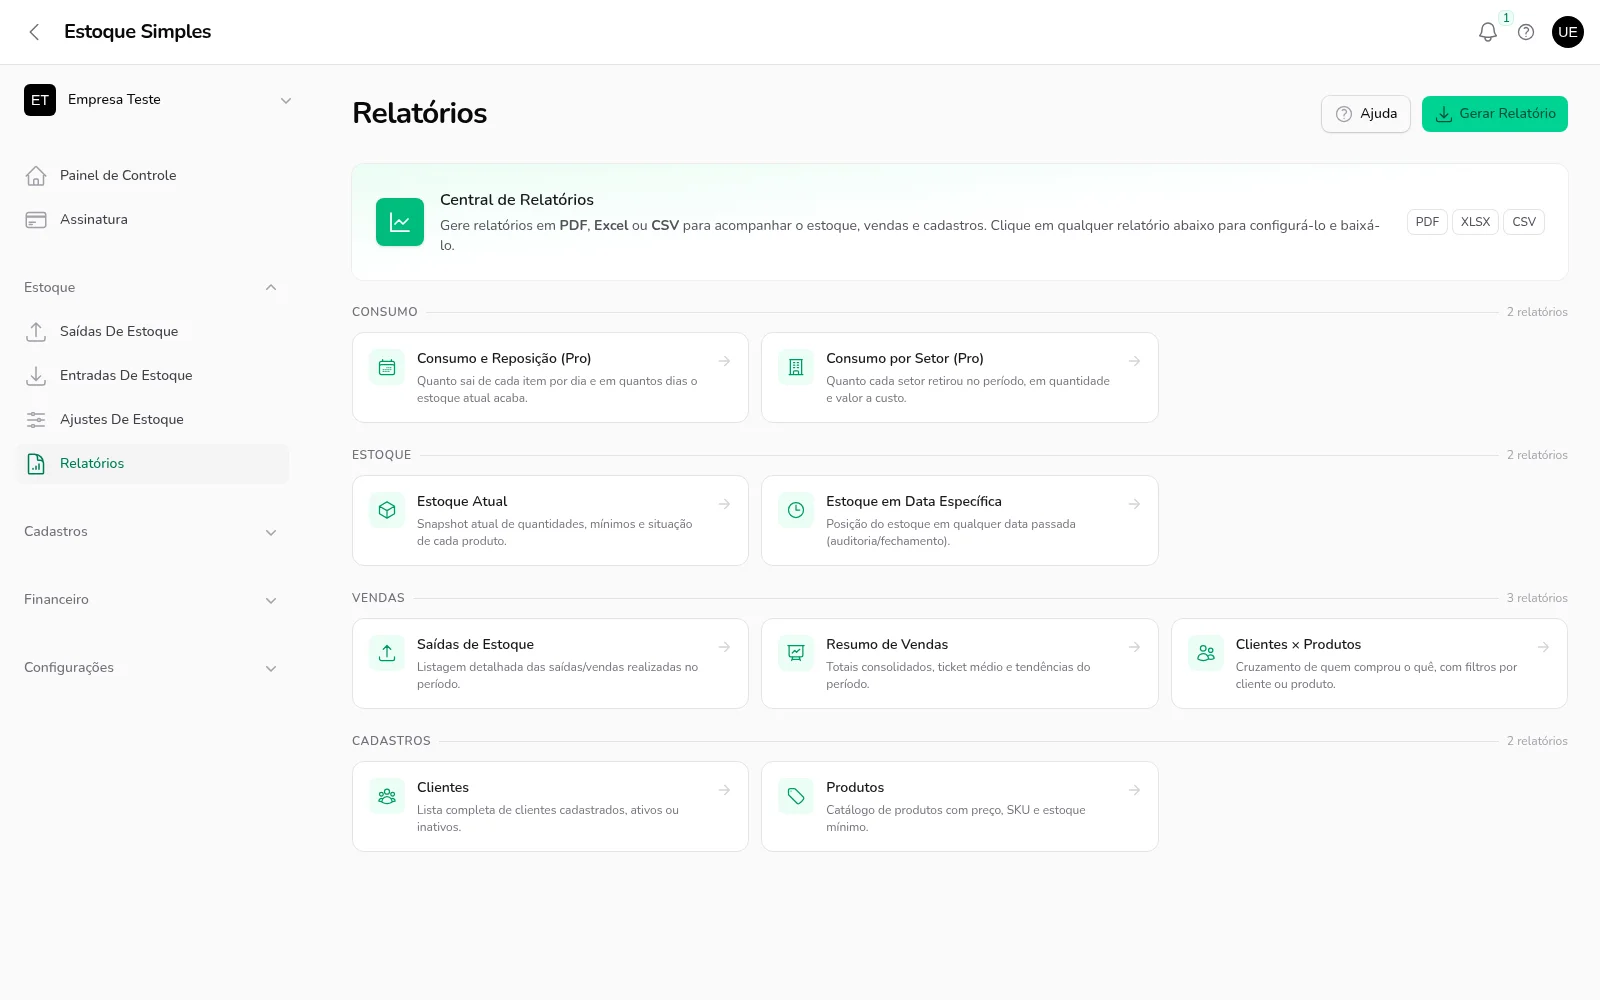1600x1000 pixels.
Task: Open the Saídas de Estoque report card
Action: (x=550, y=663)
